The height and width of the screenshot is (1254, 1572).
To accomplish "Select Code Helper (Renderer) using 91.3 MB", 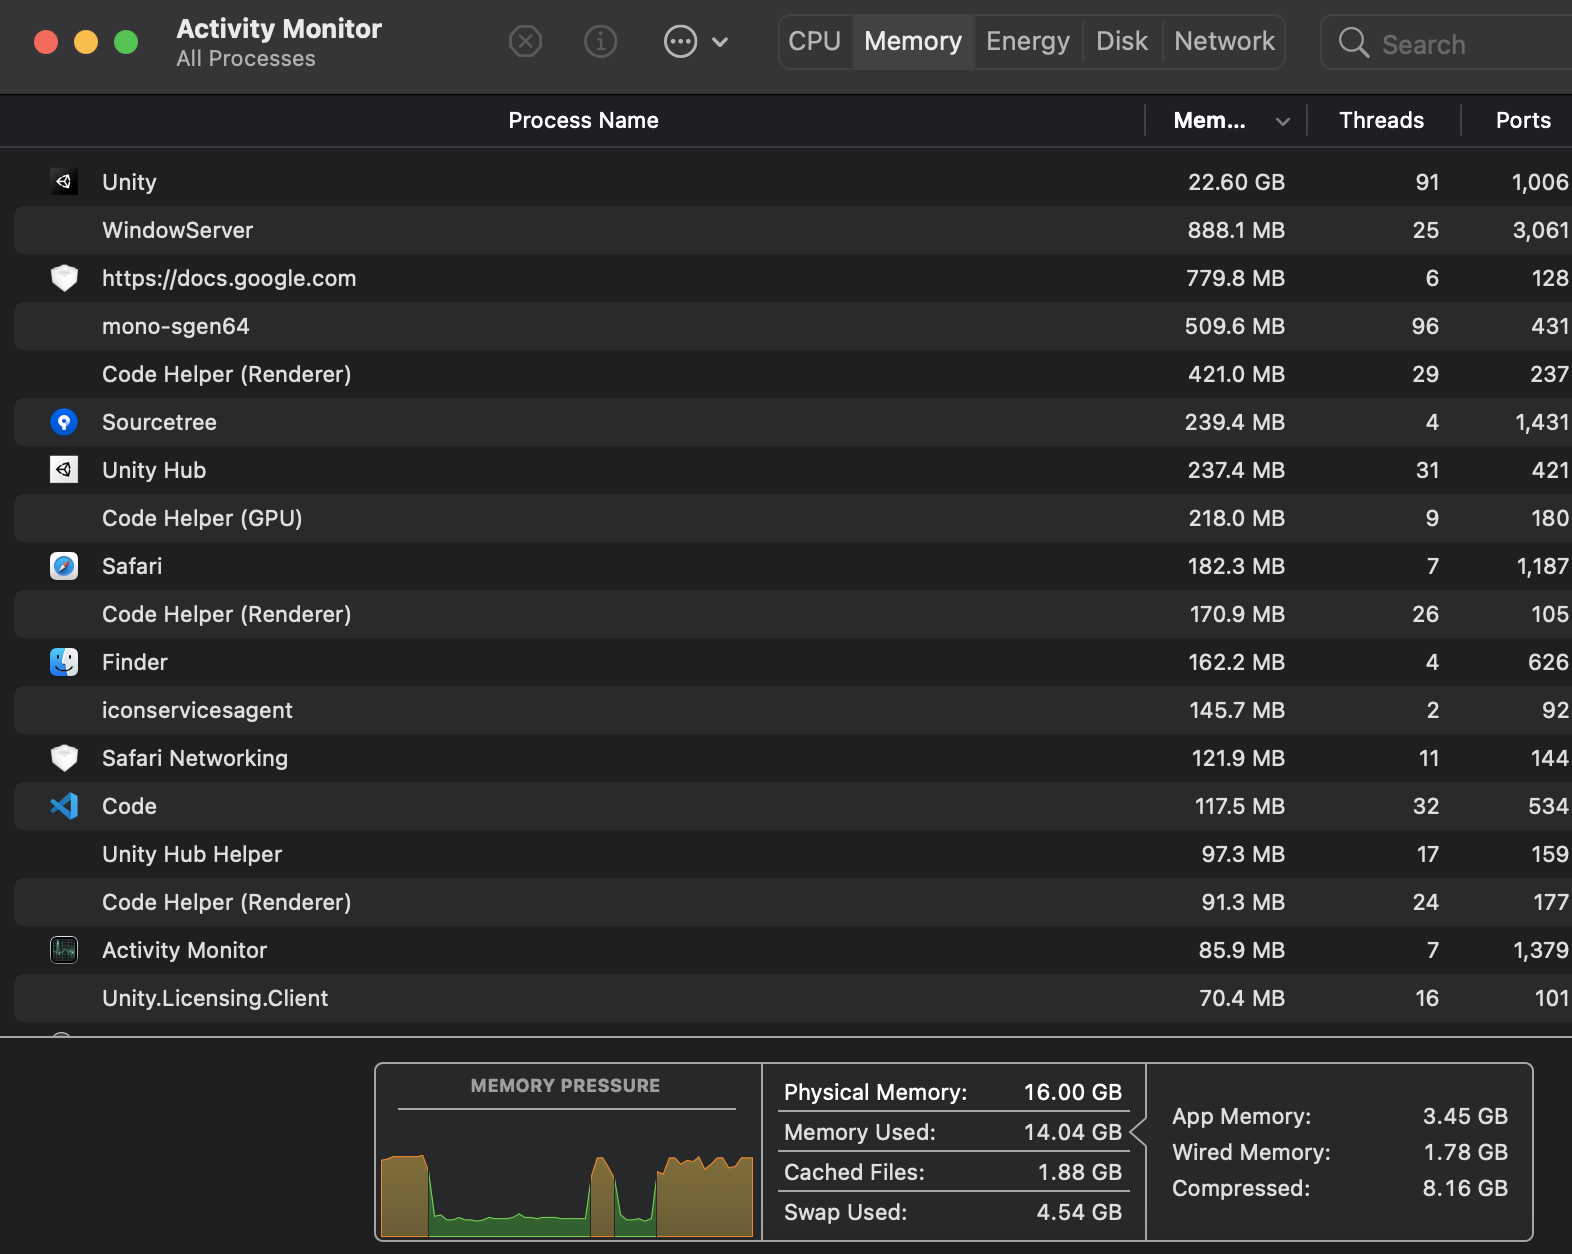I will tap(793, 902).
